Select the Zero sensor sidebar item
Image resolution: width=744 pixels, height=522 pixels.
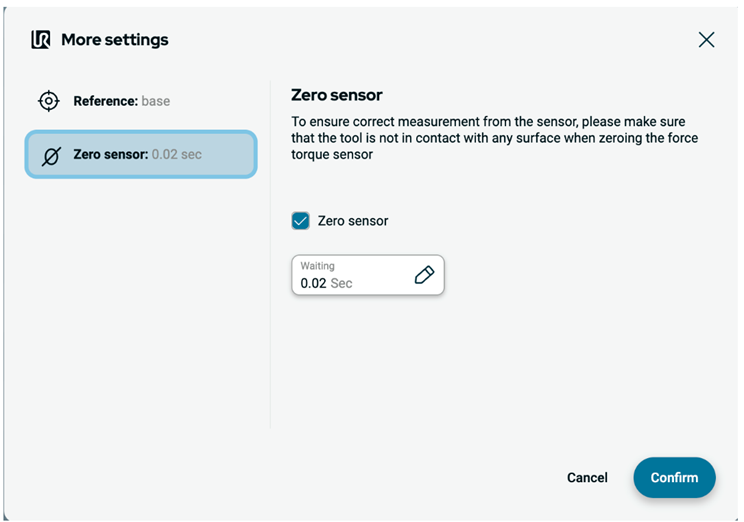click(x=141, y=155)
